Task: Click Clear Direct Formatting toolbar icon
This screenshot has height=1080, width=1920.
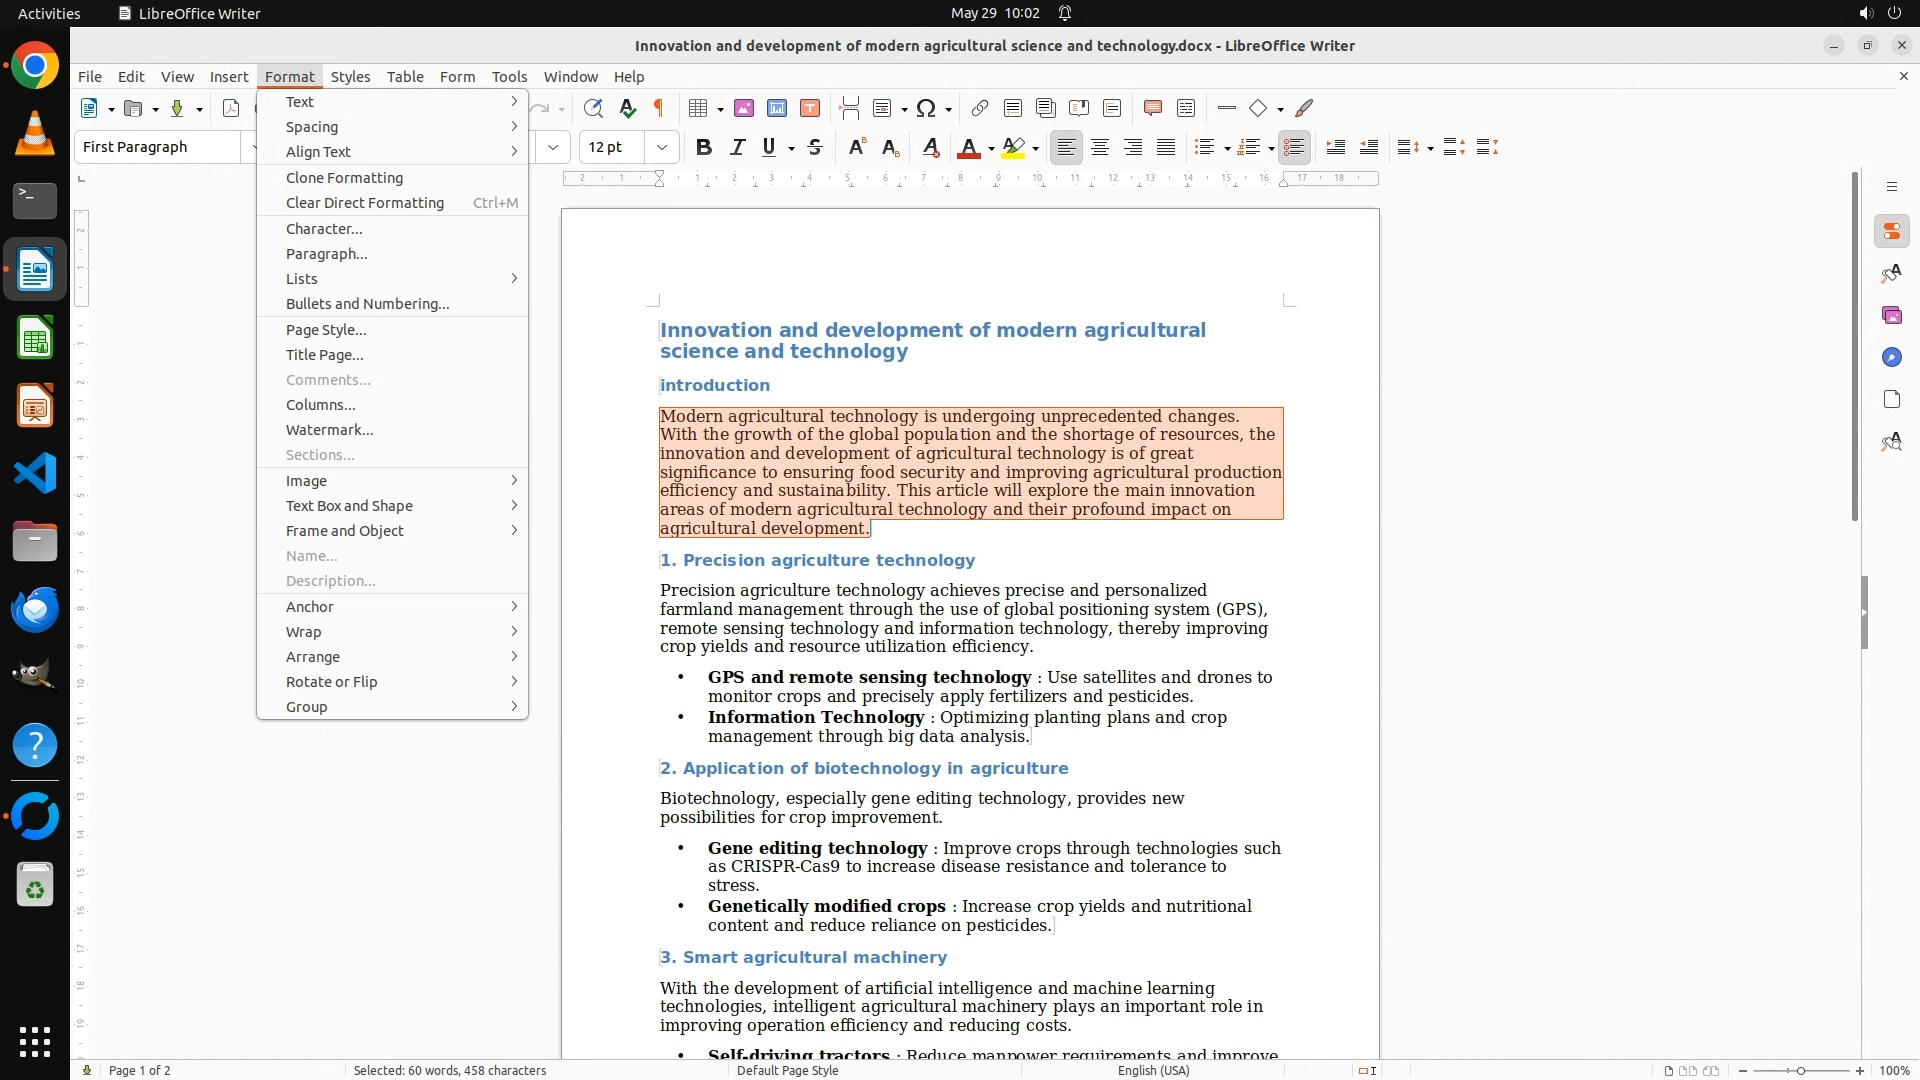Action: pyautogui.click(x=930, y=147)
